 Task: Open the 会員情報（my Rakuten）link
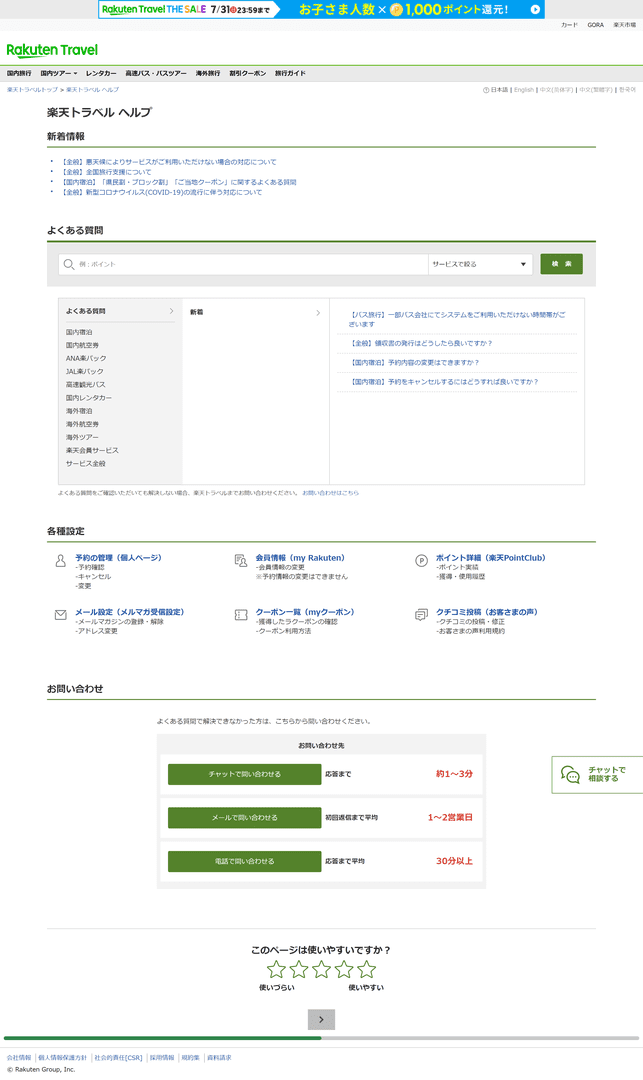[x=300, y=558]
